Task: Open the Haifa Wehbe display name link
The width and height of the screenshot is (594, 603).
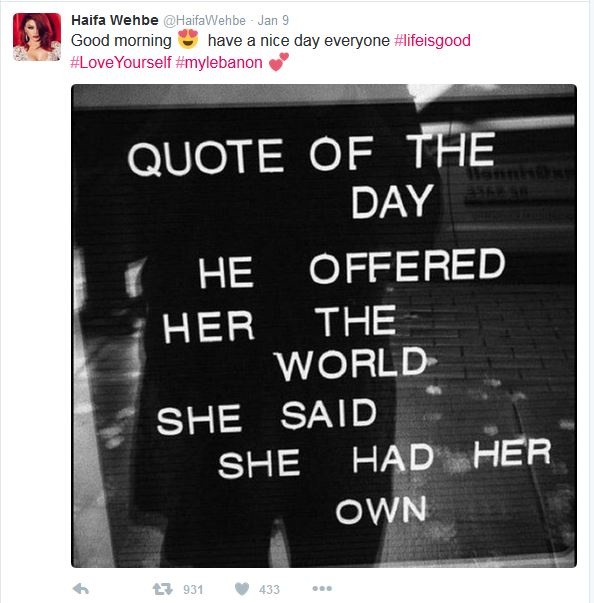Action: tap(115, 20)
